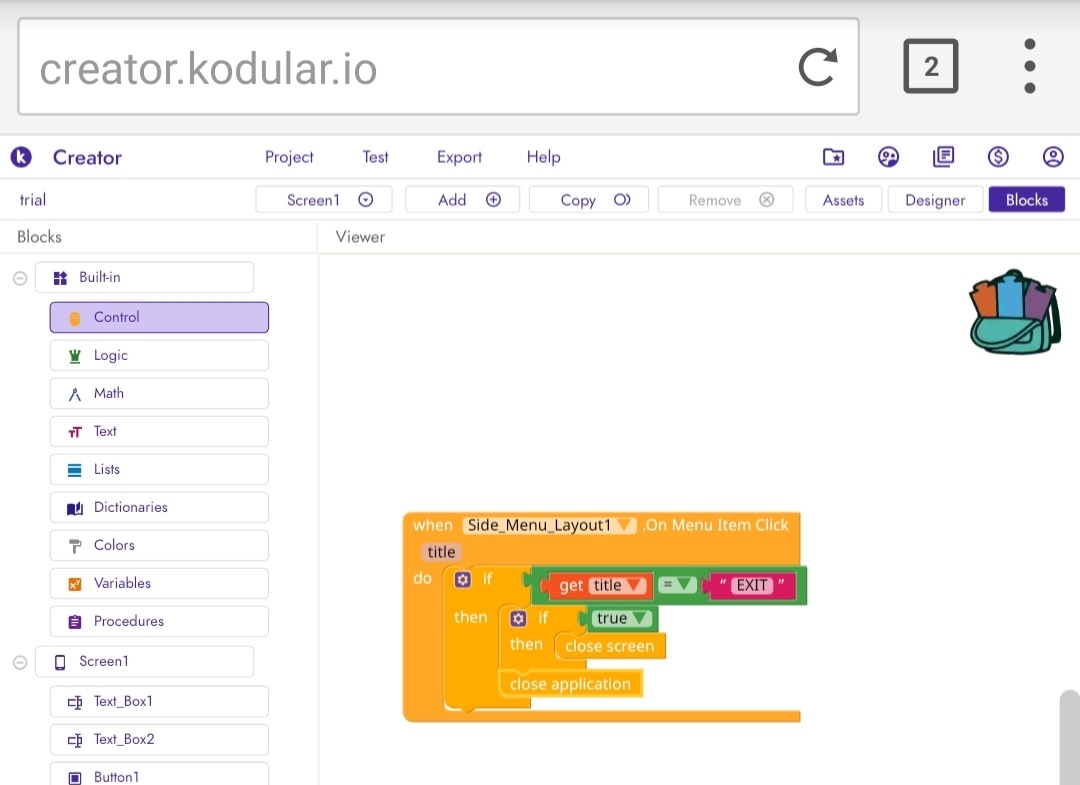Open the Test menu

click(375, 157)
